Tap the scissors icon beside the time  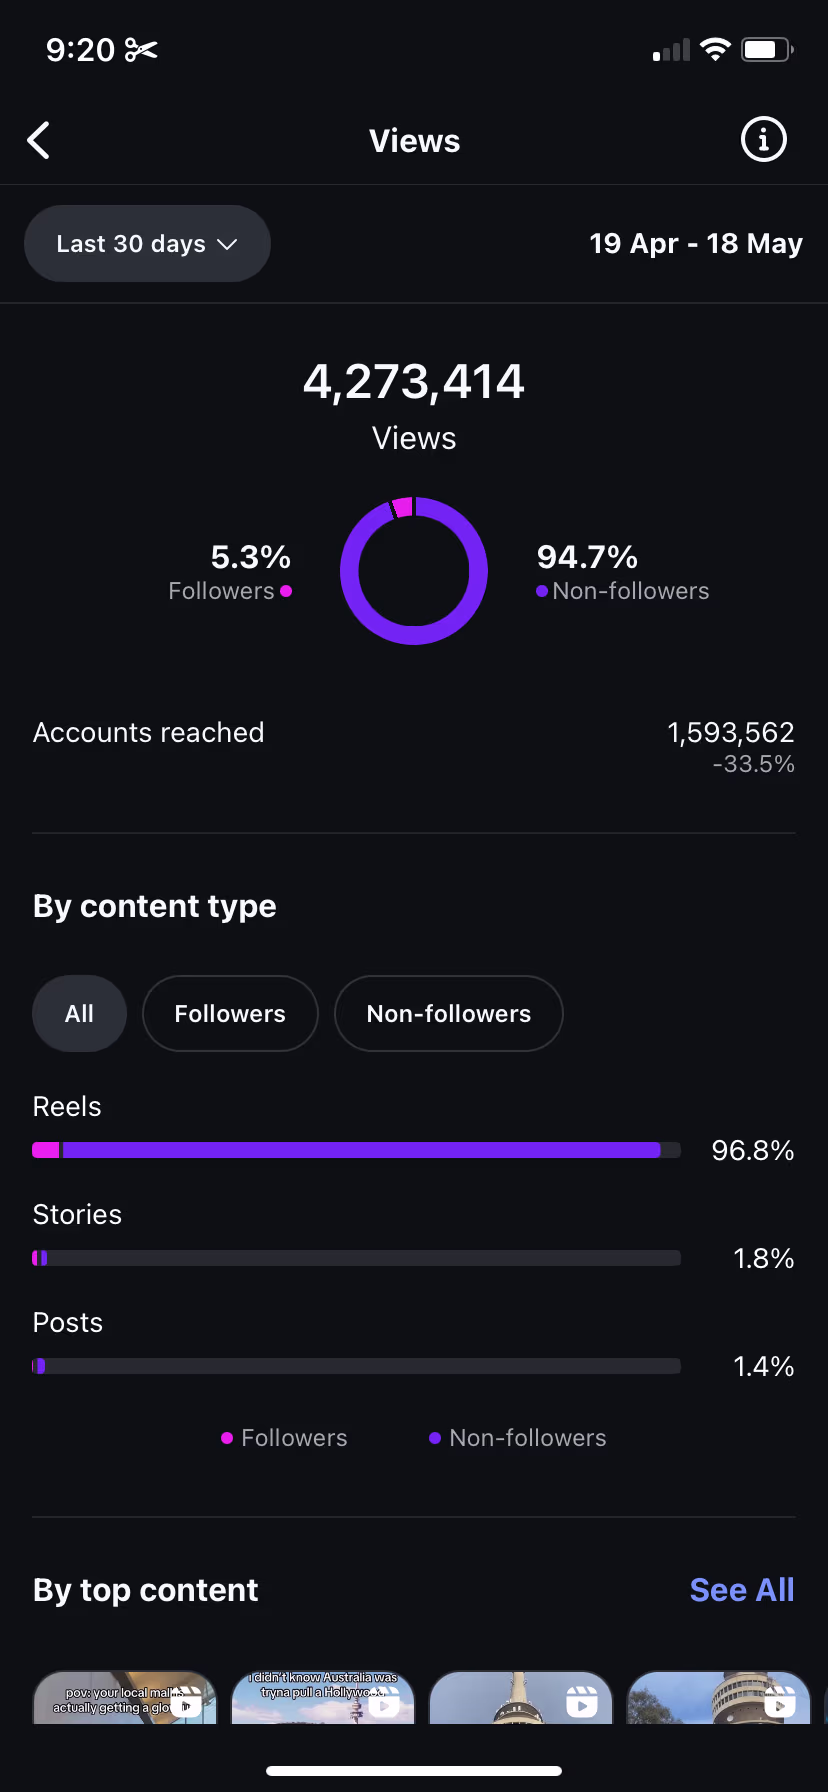click(141, 49)
